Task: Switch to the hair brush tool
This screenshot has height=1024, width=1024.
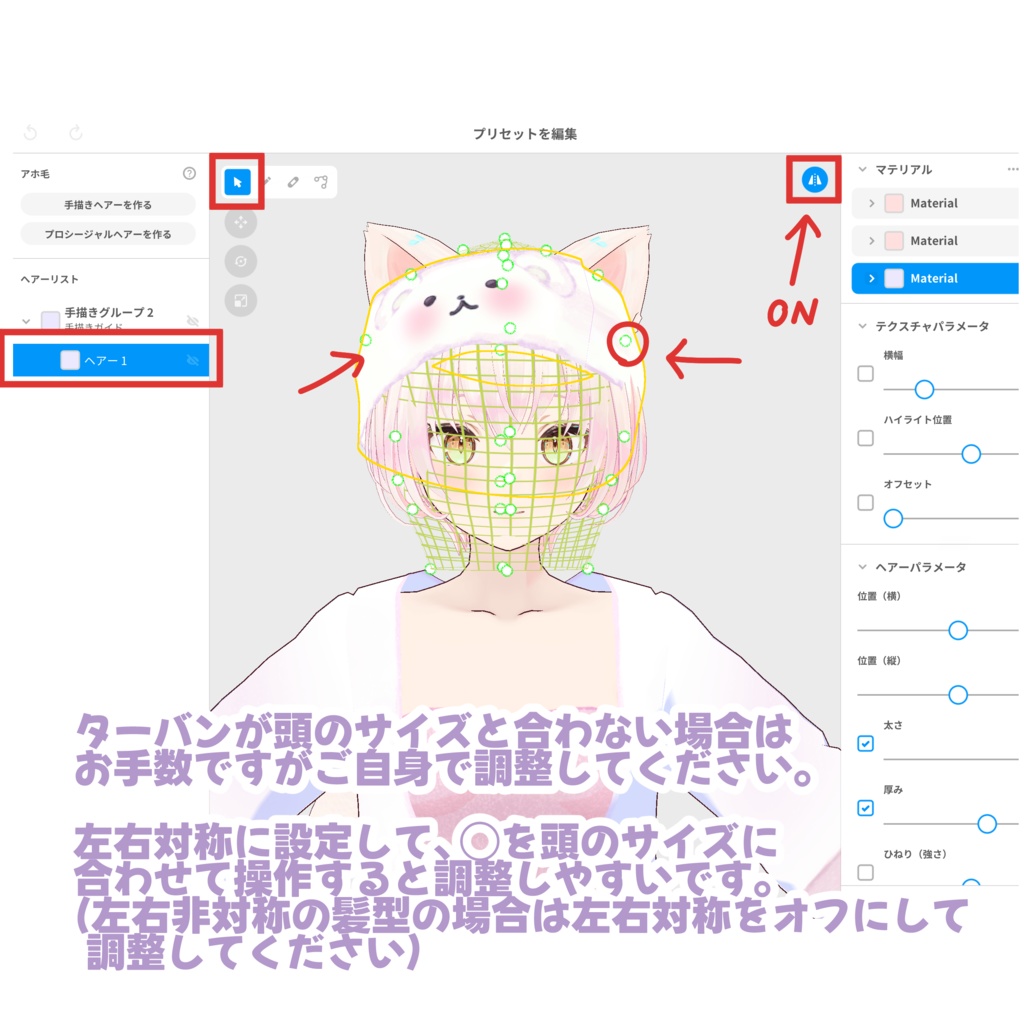Action: (x=267, y=180)
